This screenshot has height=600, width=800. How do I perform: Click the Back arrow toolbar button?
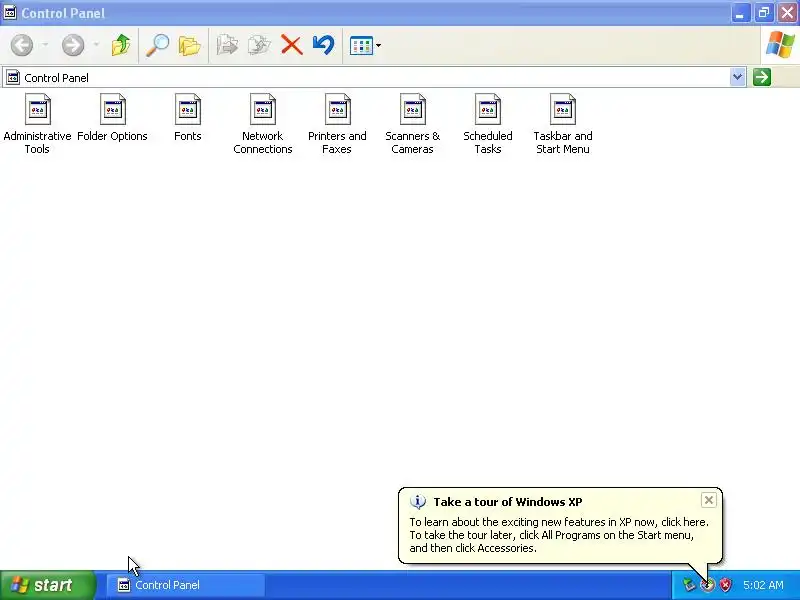[x=22, y=45]
